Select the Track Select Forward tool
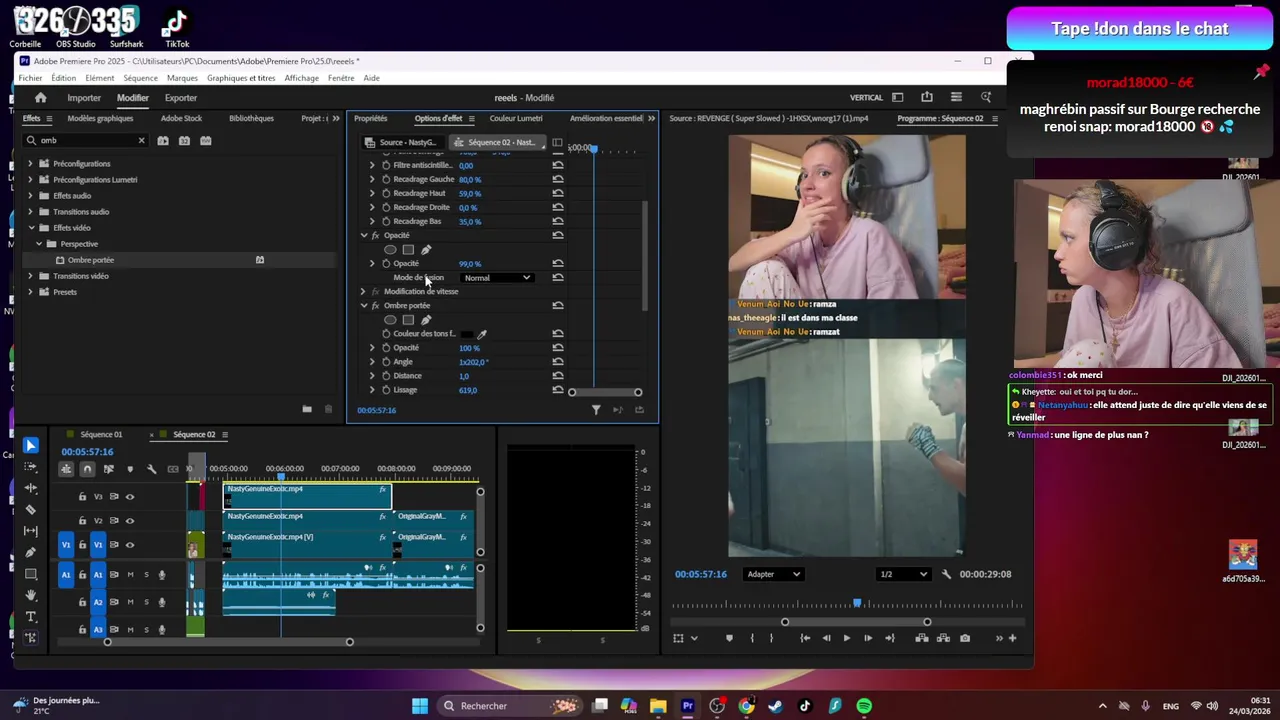This screenshot has width=1280, height=720. coord(31,467)
